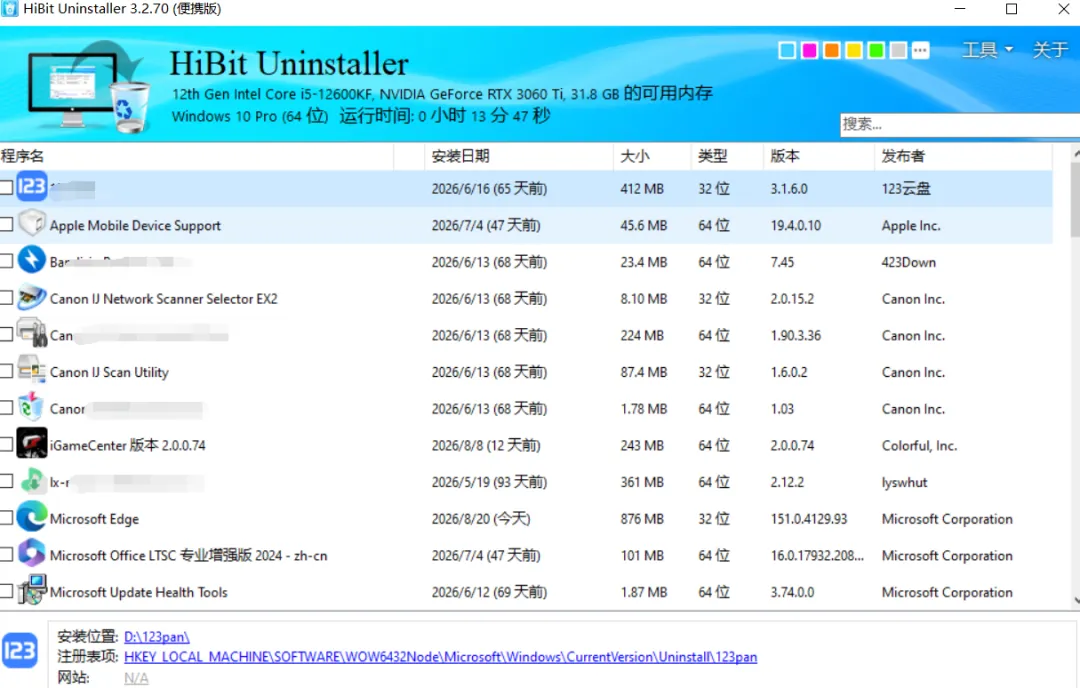This screenshot has width=1080, height=688.
Task: Sort by the 大小 column header
Action: pyautogui.click(x=652, y=156)
